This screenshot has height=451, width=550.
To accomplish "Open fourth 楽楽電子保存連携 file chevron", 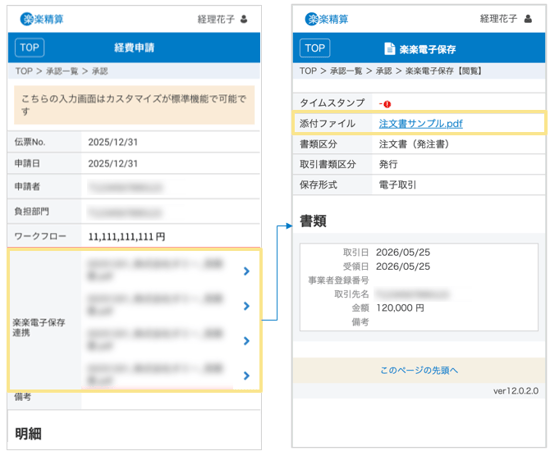I will pyautogui.click(x=246, y=376).
